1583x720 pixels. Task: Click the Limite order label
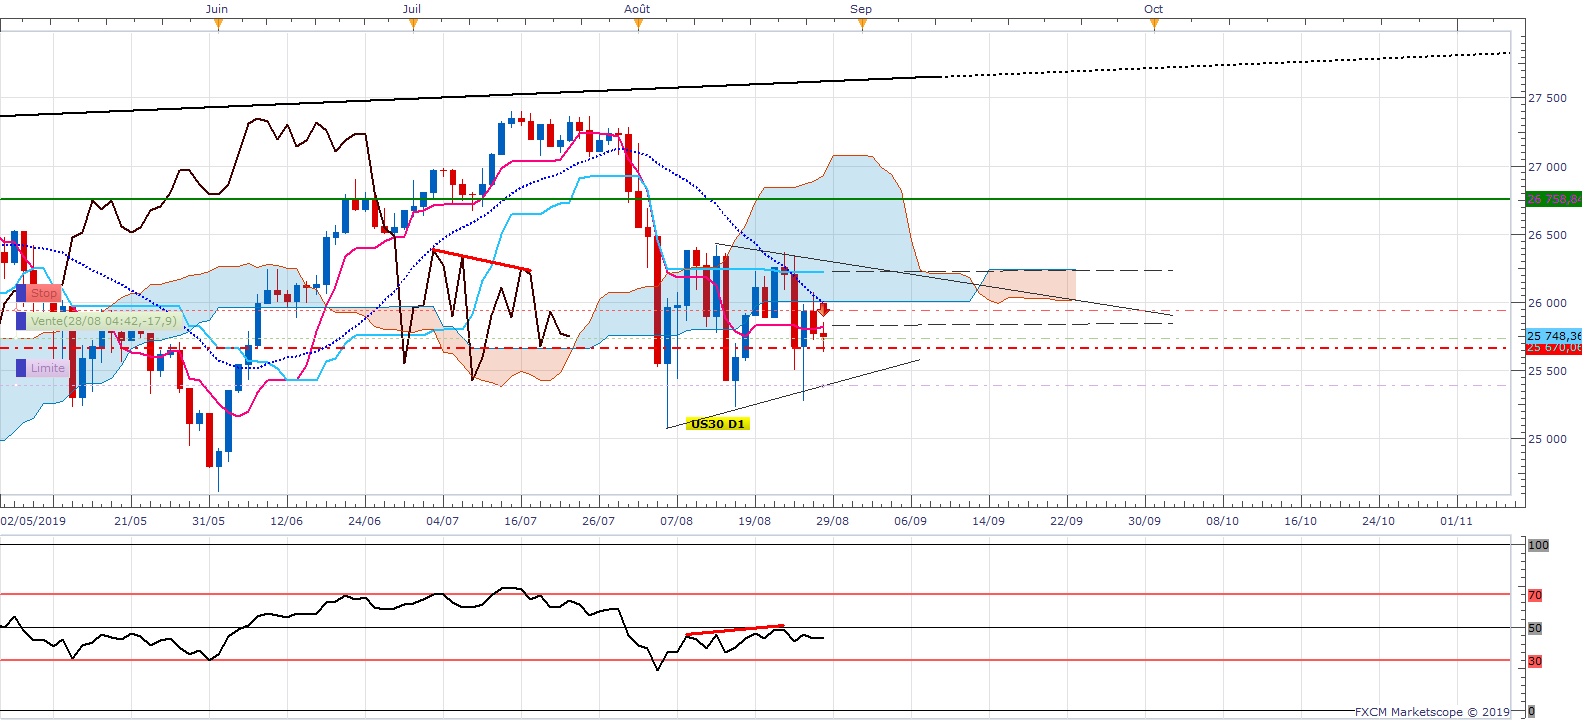[47, 368]
